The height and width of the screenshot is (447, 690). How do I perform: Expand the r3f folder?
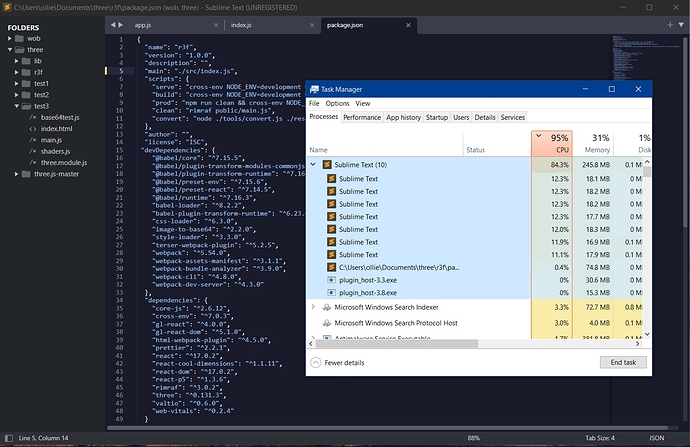click(16, 72)
